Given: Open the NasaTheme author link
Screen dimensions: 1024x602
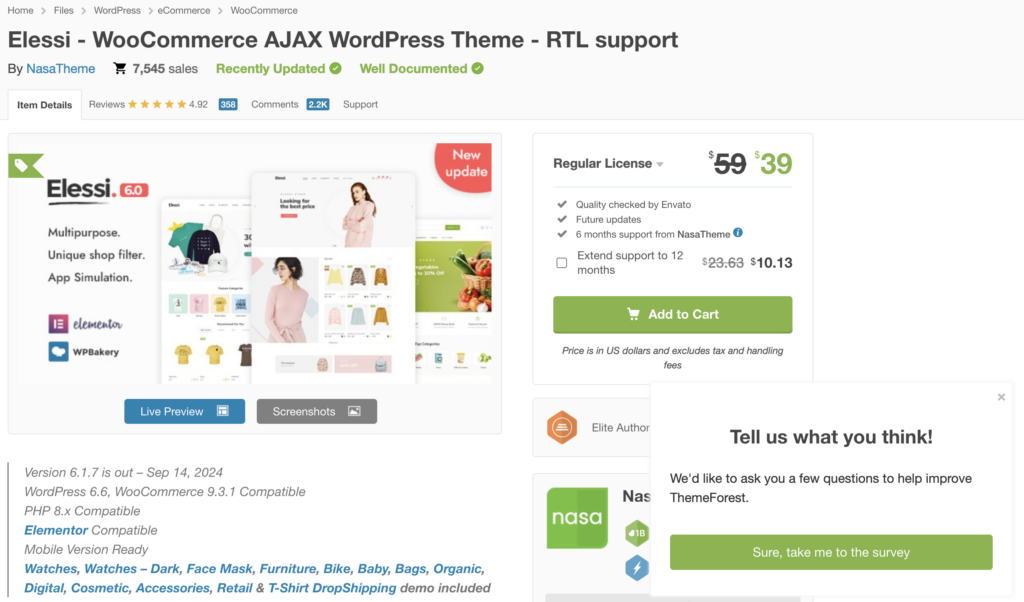Looking at the screenshot, I should coord(61,69).
